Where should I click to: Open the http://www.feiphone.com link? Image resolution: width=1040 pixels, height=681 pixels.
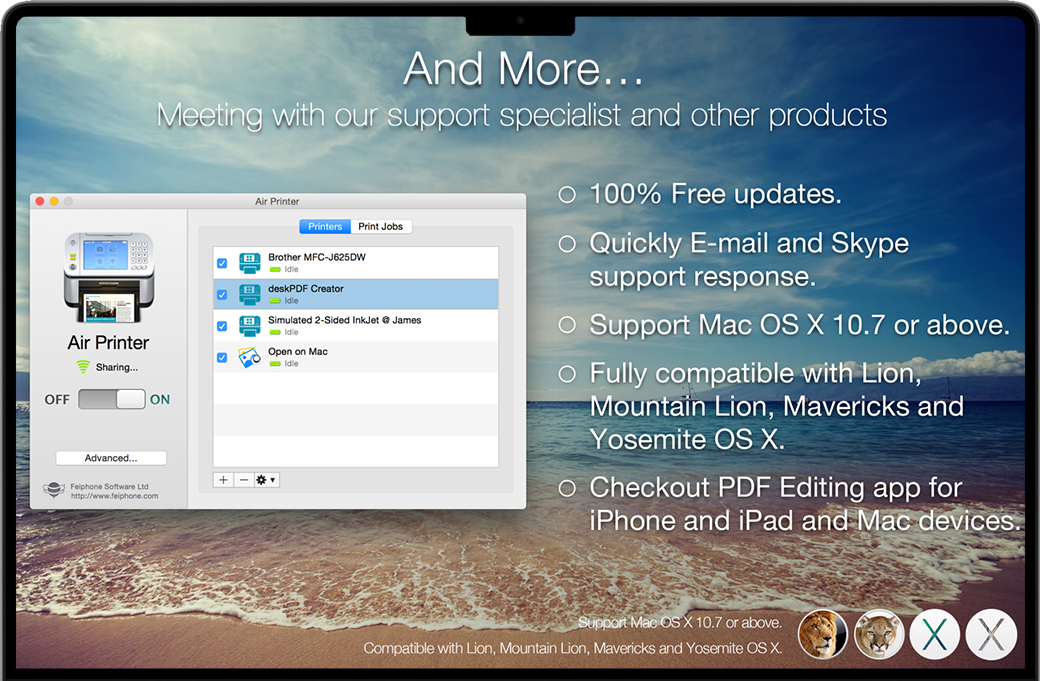point(115,495)
